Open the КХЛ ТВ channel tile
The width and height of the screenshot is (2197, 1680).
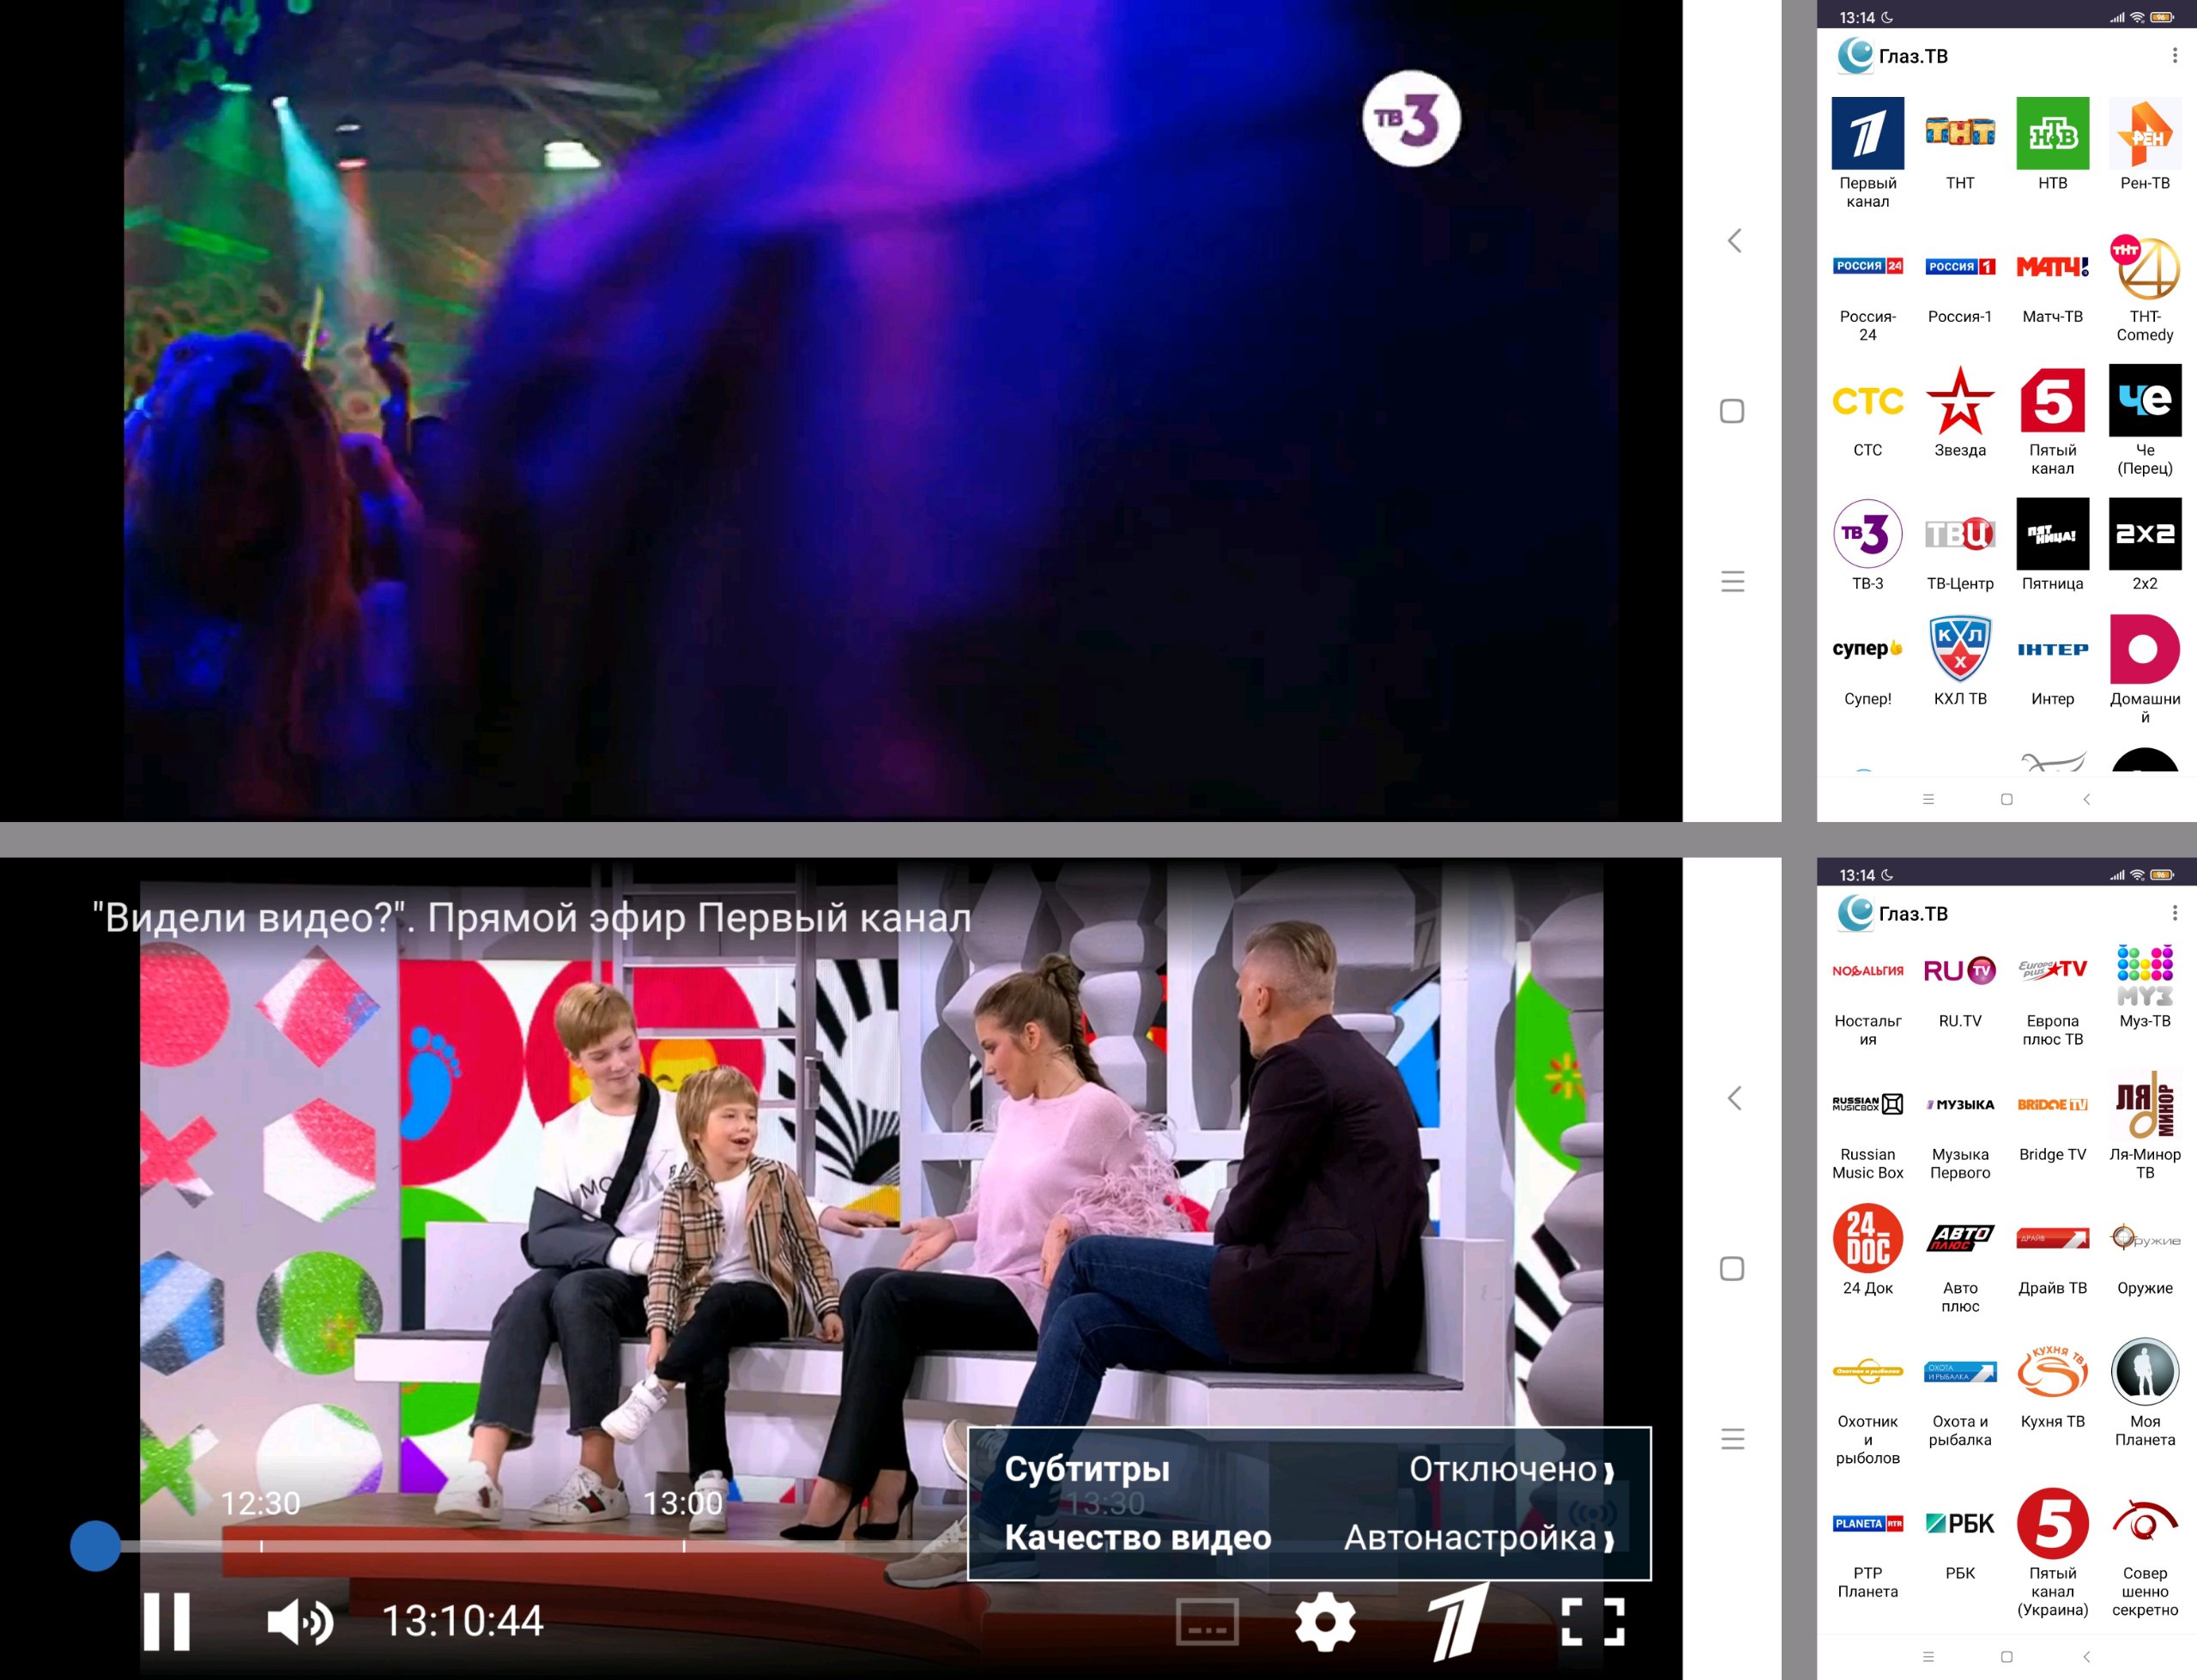[x=1959, y=662]
